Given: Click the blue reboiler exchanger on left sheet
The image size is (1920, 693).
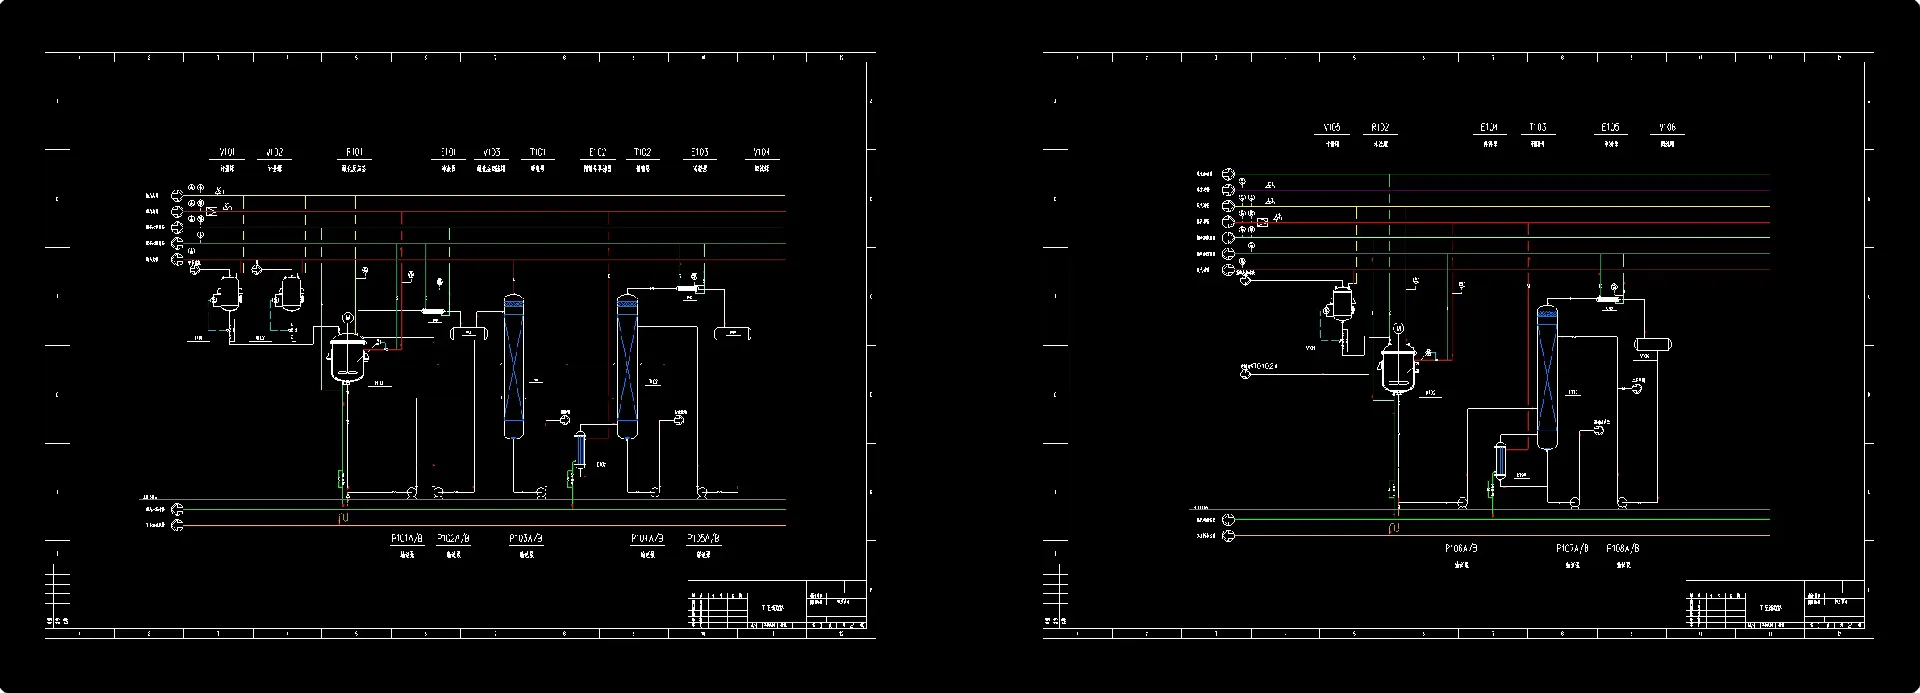Looking at the screenshot, I should tap(579, 449).
